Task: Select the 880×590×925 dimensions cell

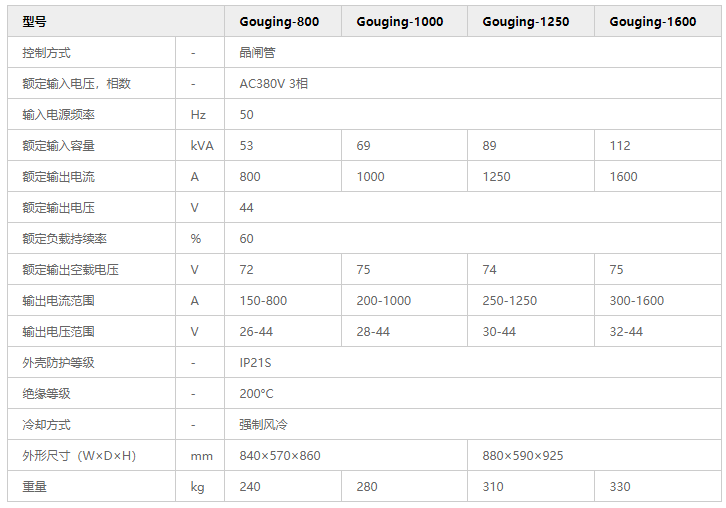Action: [523, 456]
